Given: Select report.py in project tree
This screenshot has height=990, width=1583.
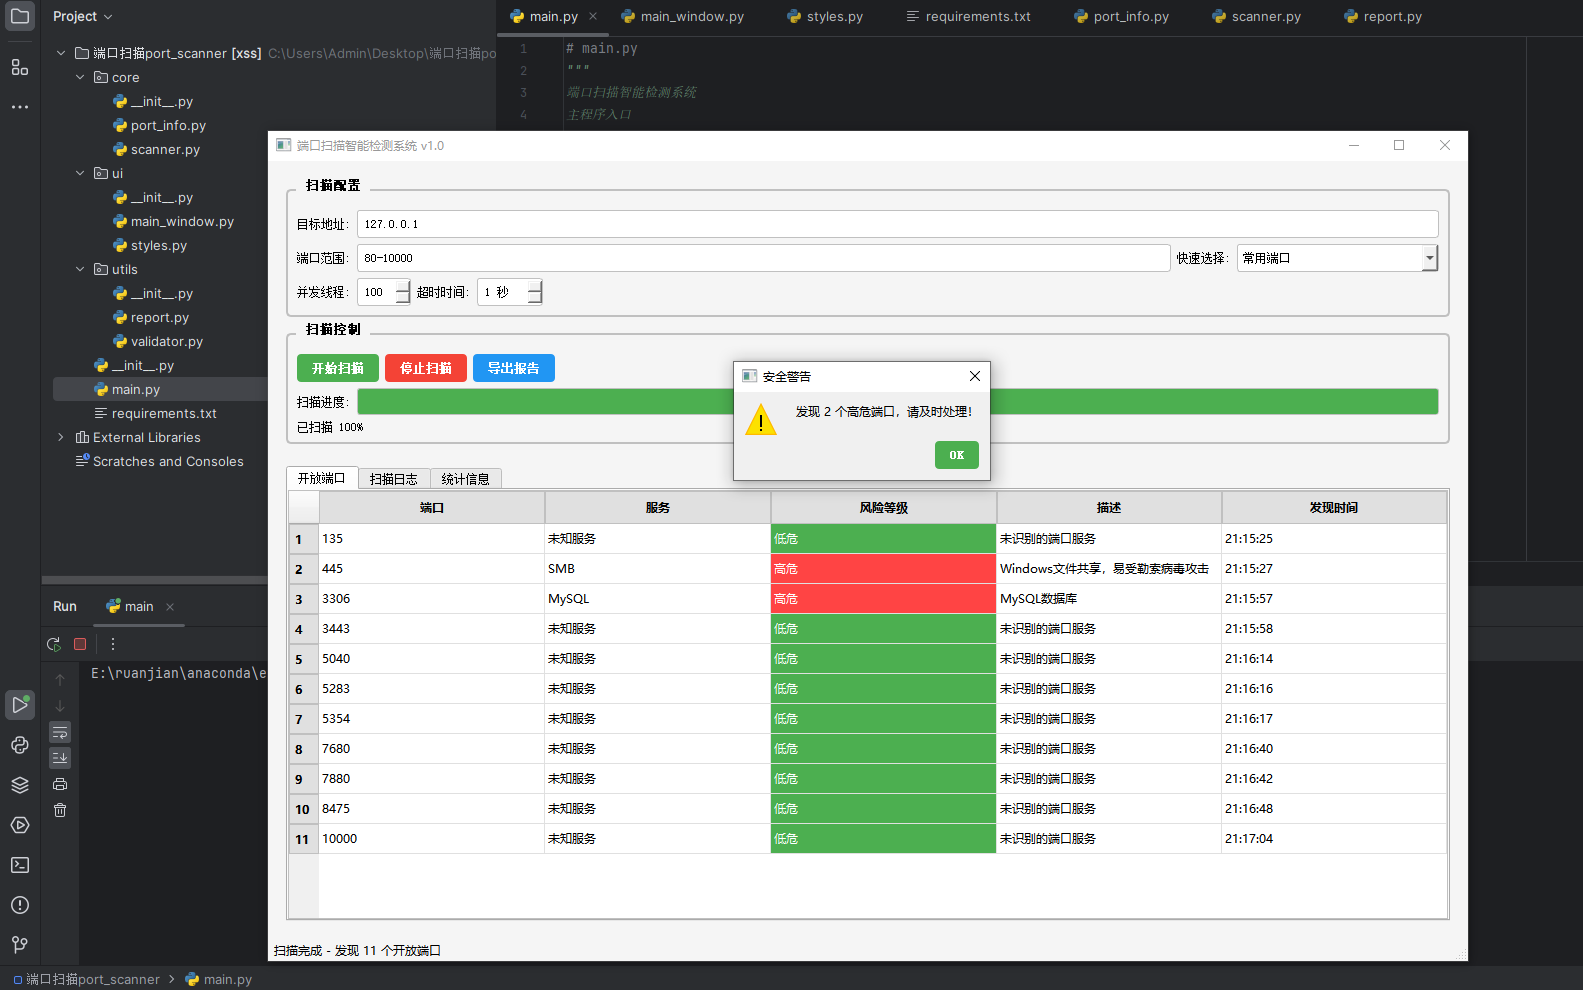Looking at the screenshot, I should (160, 317).
